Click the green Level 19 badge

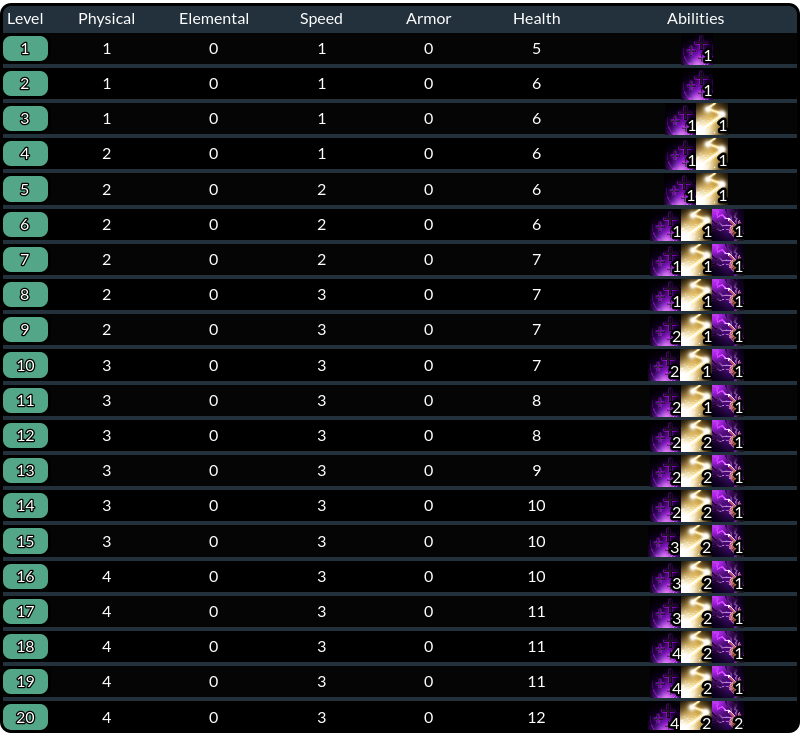point(26,681)
